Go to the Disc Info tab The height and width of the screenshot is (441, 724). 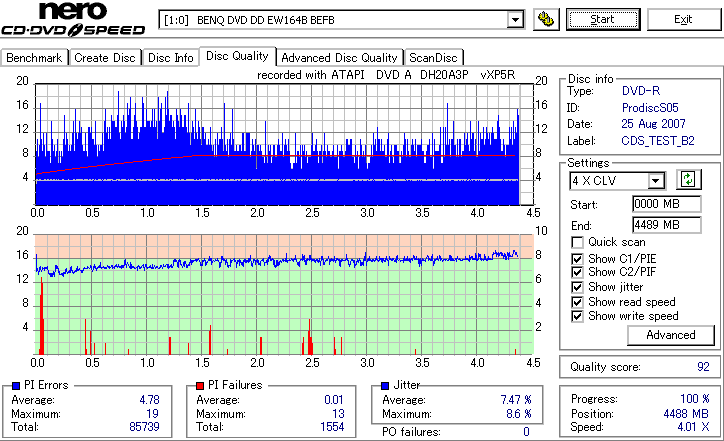tap(170, 58)
